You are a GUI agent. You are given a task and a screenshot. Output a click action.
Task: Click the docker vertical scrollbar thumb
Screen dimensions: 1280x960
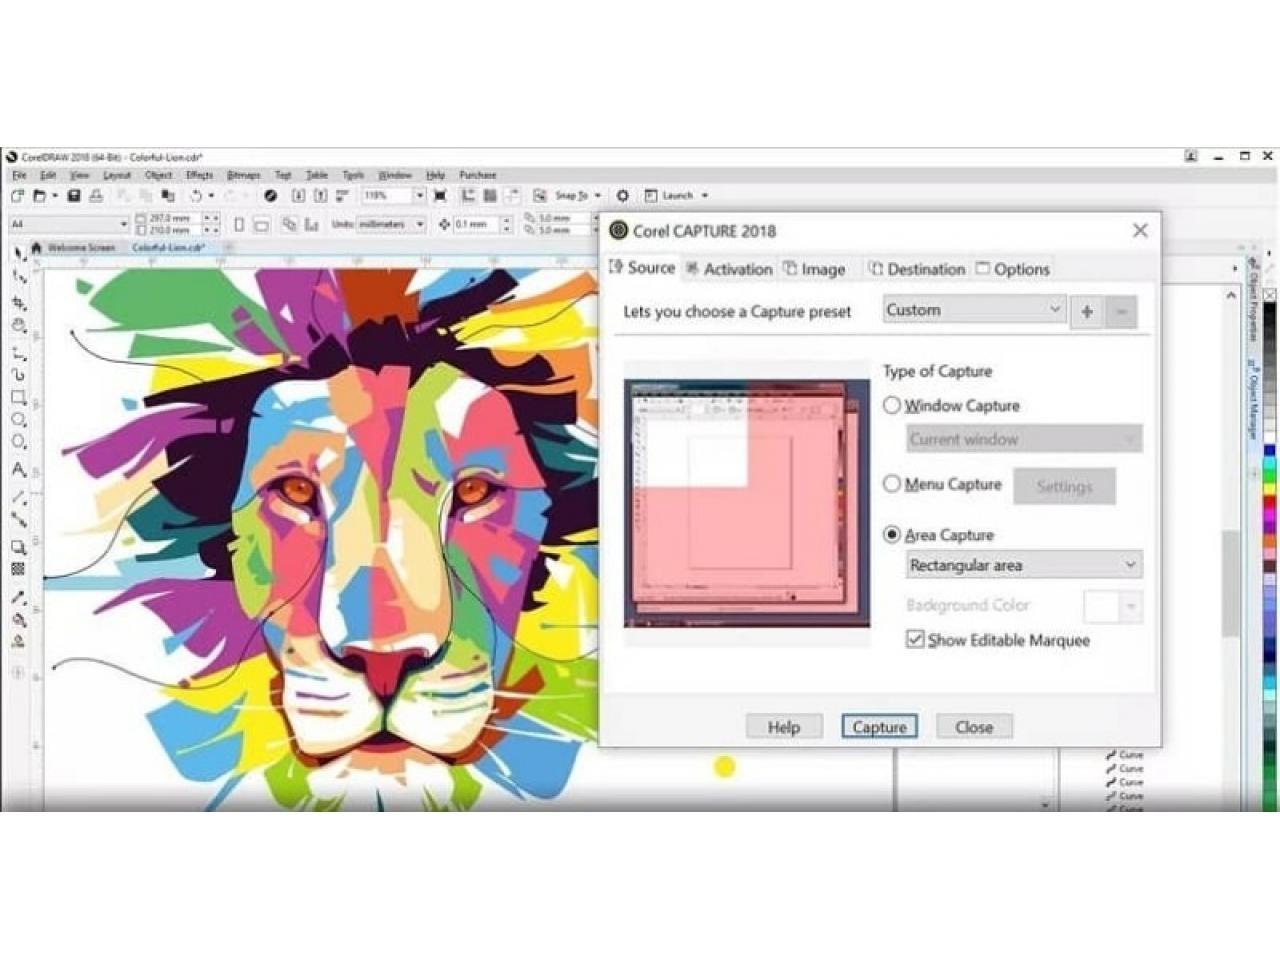pyautogui.click(x=1231, y=582)
